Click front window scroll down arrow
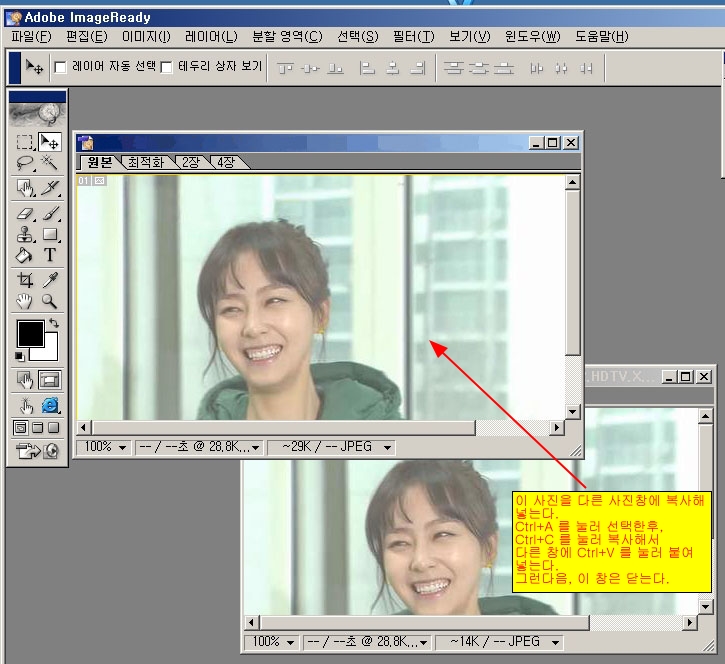Screen dimensions: 725x664 [572, 412]
